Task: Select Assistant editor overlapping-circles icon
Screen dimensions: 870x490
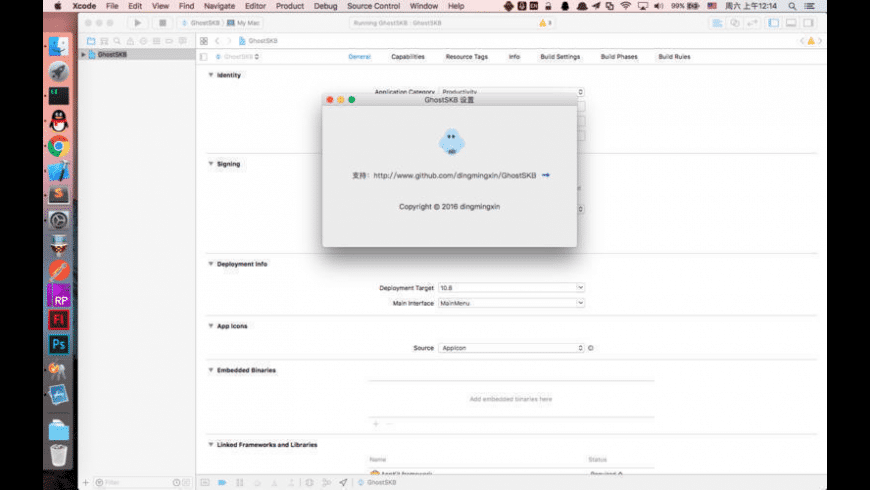Action: (x=735, y=23)
